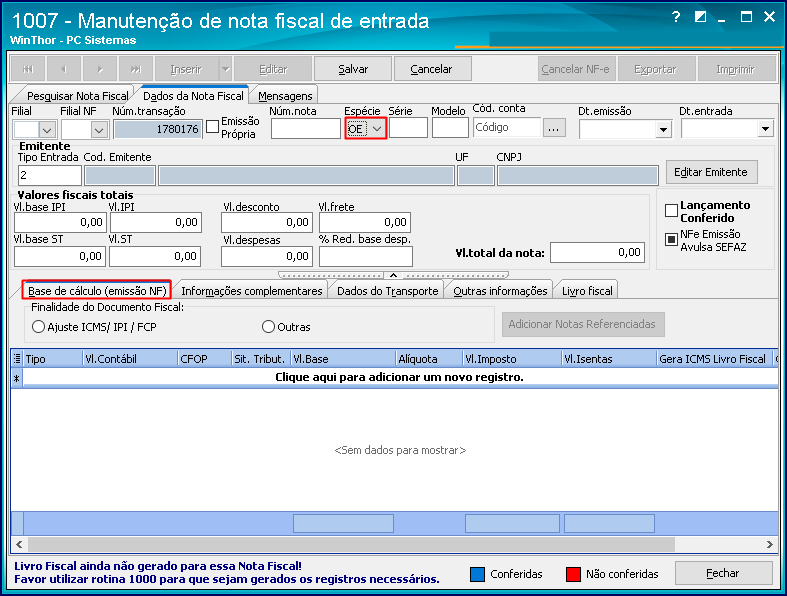787x596 pixels.
Task: Click the Cód. conta Código field
Action: pos(506,128)
